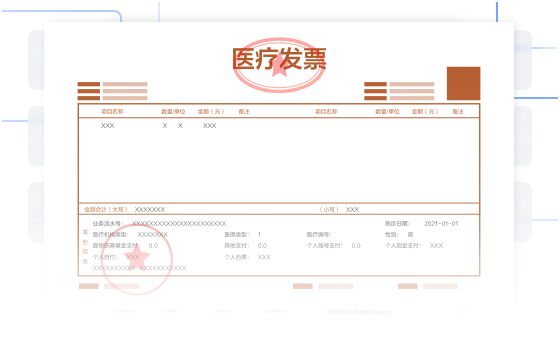560x364 pixels.
Task: Click the star in the round bottom stamp
Action: pyautogui.click(x=136, y=257)
